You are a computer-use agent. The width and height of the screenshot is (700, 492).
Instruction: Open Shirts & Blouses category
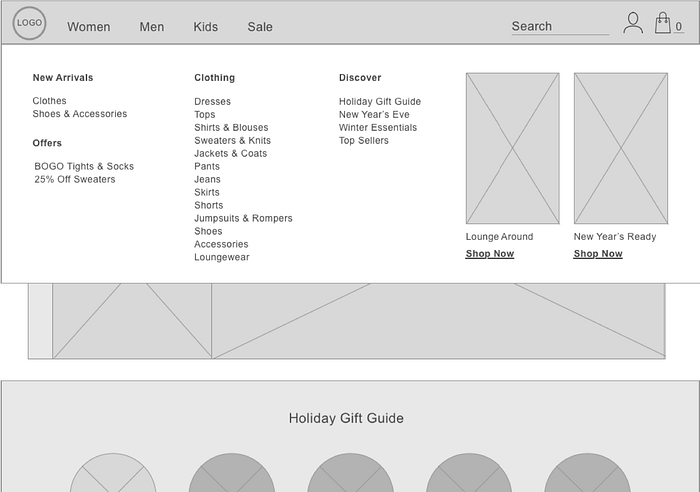(x=231, y=128)
